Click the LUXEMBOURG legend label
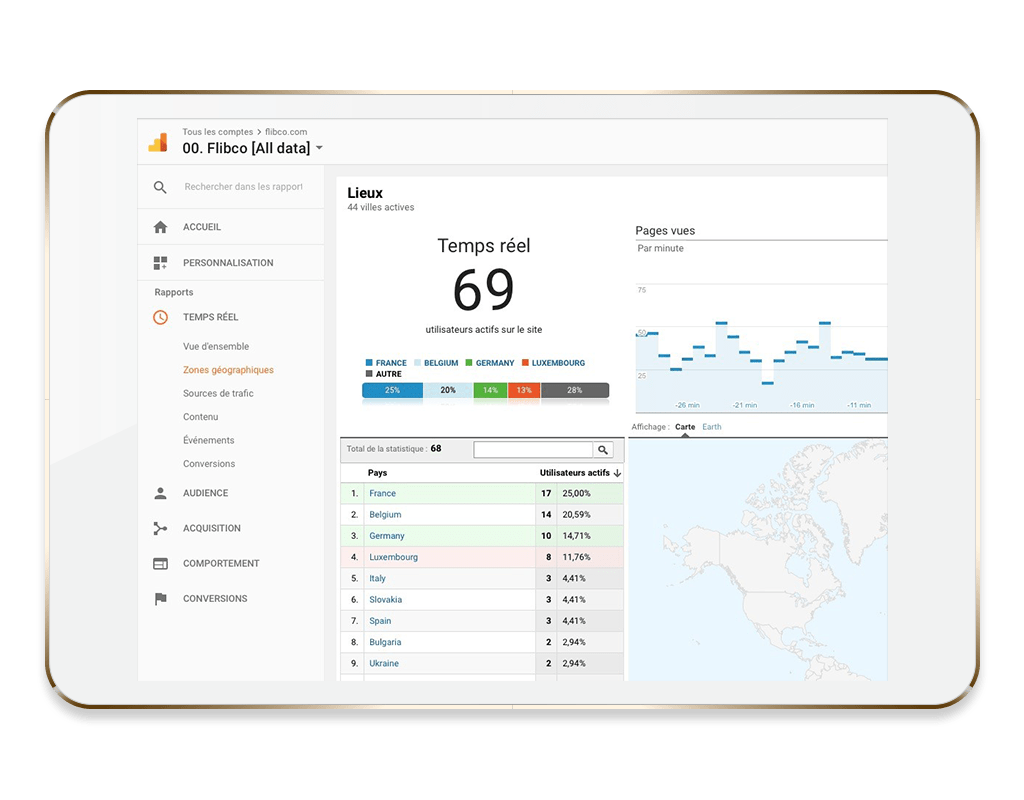Viewport: 1024px width, 800px height. [x=558, y=363]
